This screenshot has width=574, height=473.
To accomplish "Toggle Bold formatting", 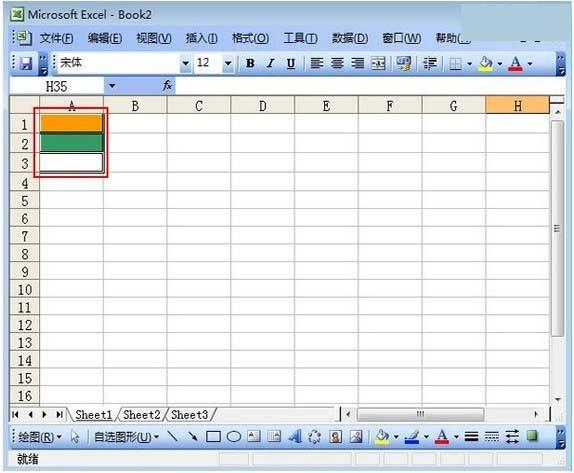I will (x=250, y=63).
